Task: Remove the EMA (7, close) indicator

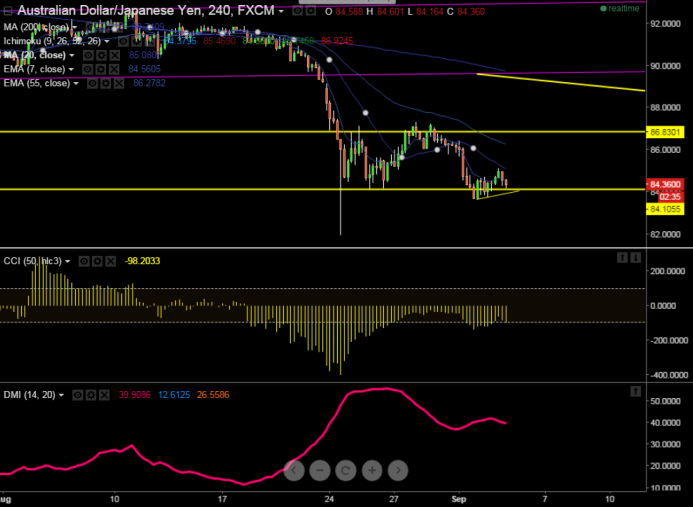Action: coord(114,69)
